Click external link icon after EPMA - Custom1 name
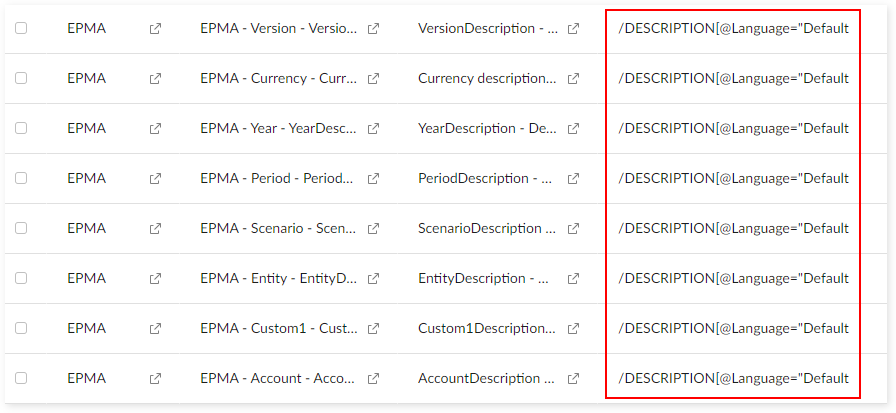Screen dimensions: 896x413 (x=373, y=329)
